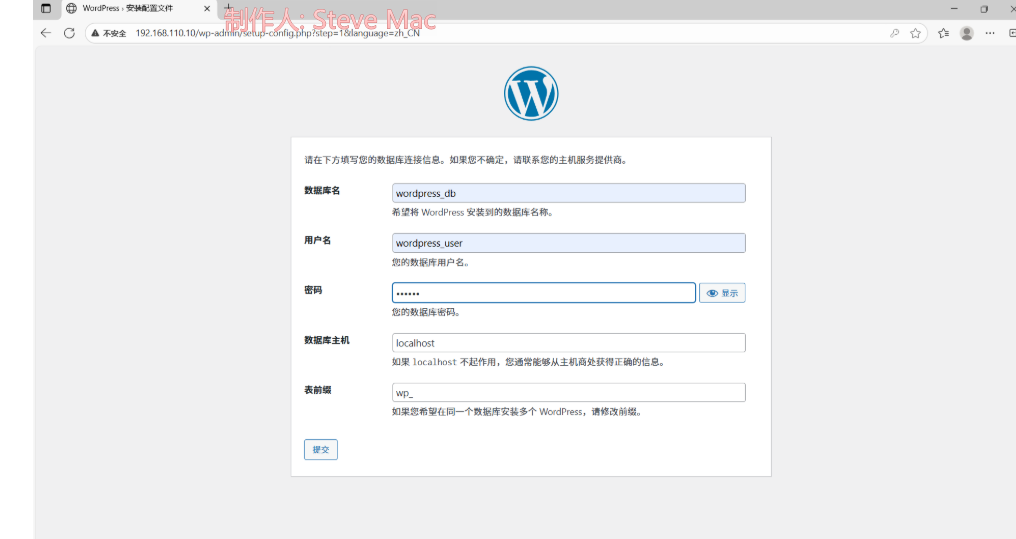Reload the page with refresh icon
Screen dimensions: 1016x539
[69, 33]
